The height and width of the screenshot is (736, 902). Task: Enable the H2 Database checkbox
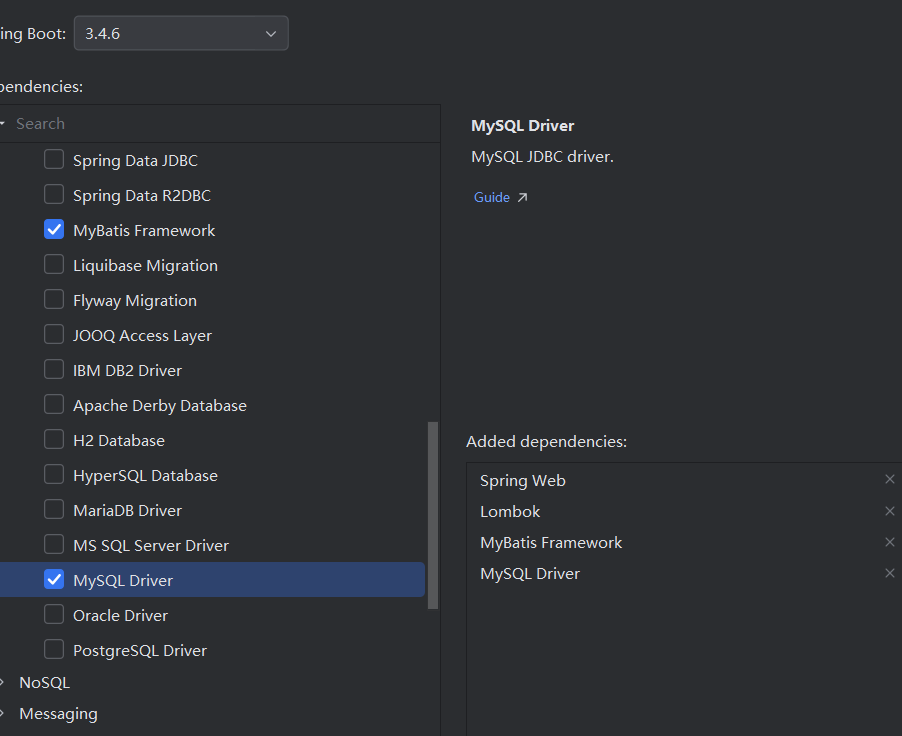54,440
